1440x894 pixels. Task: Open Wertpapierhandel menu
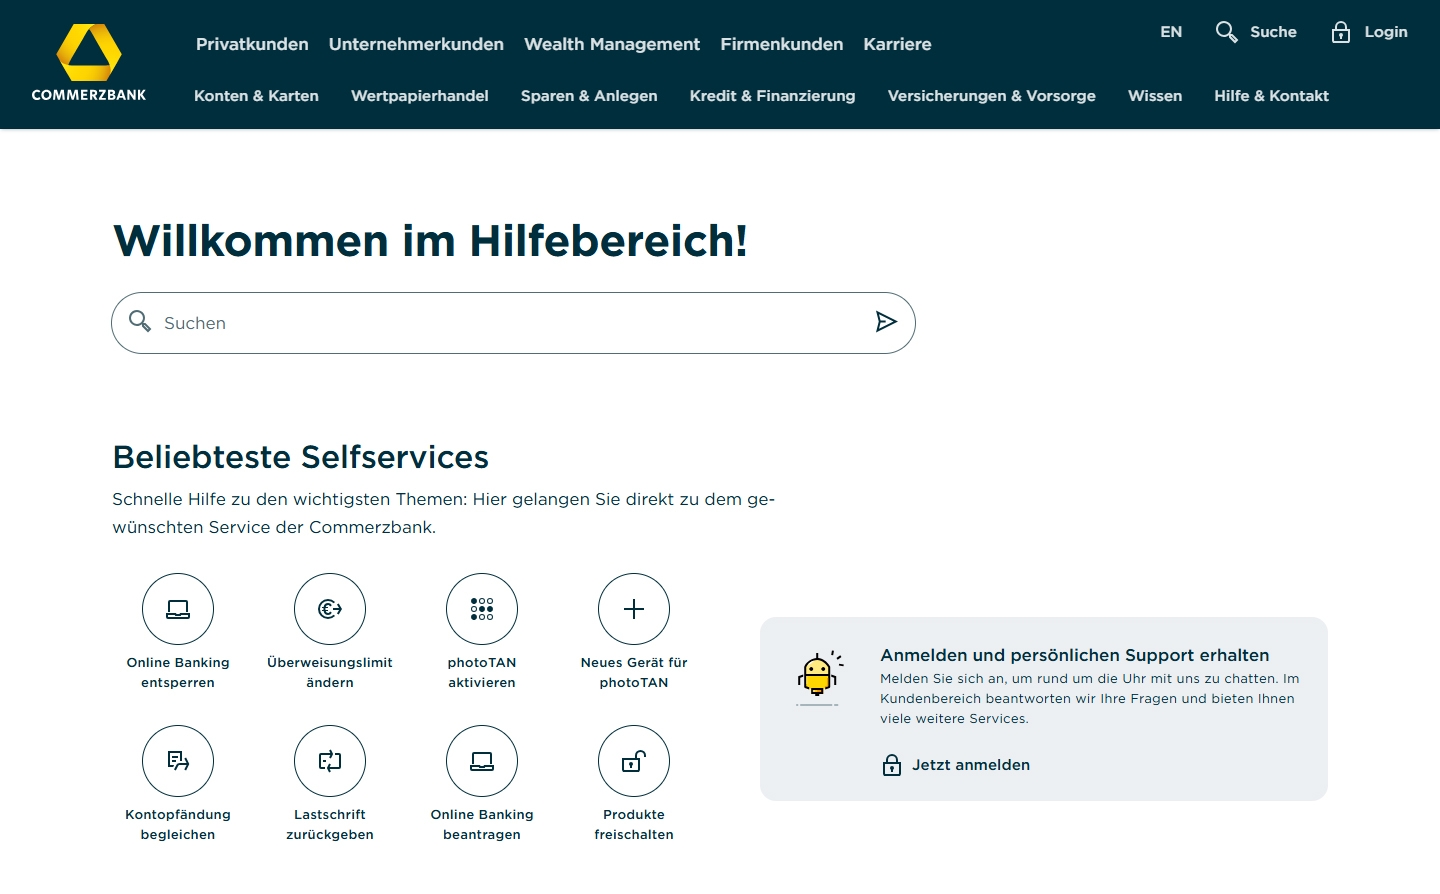coord(420,96)
